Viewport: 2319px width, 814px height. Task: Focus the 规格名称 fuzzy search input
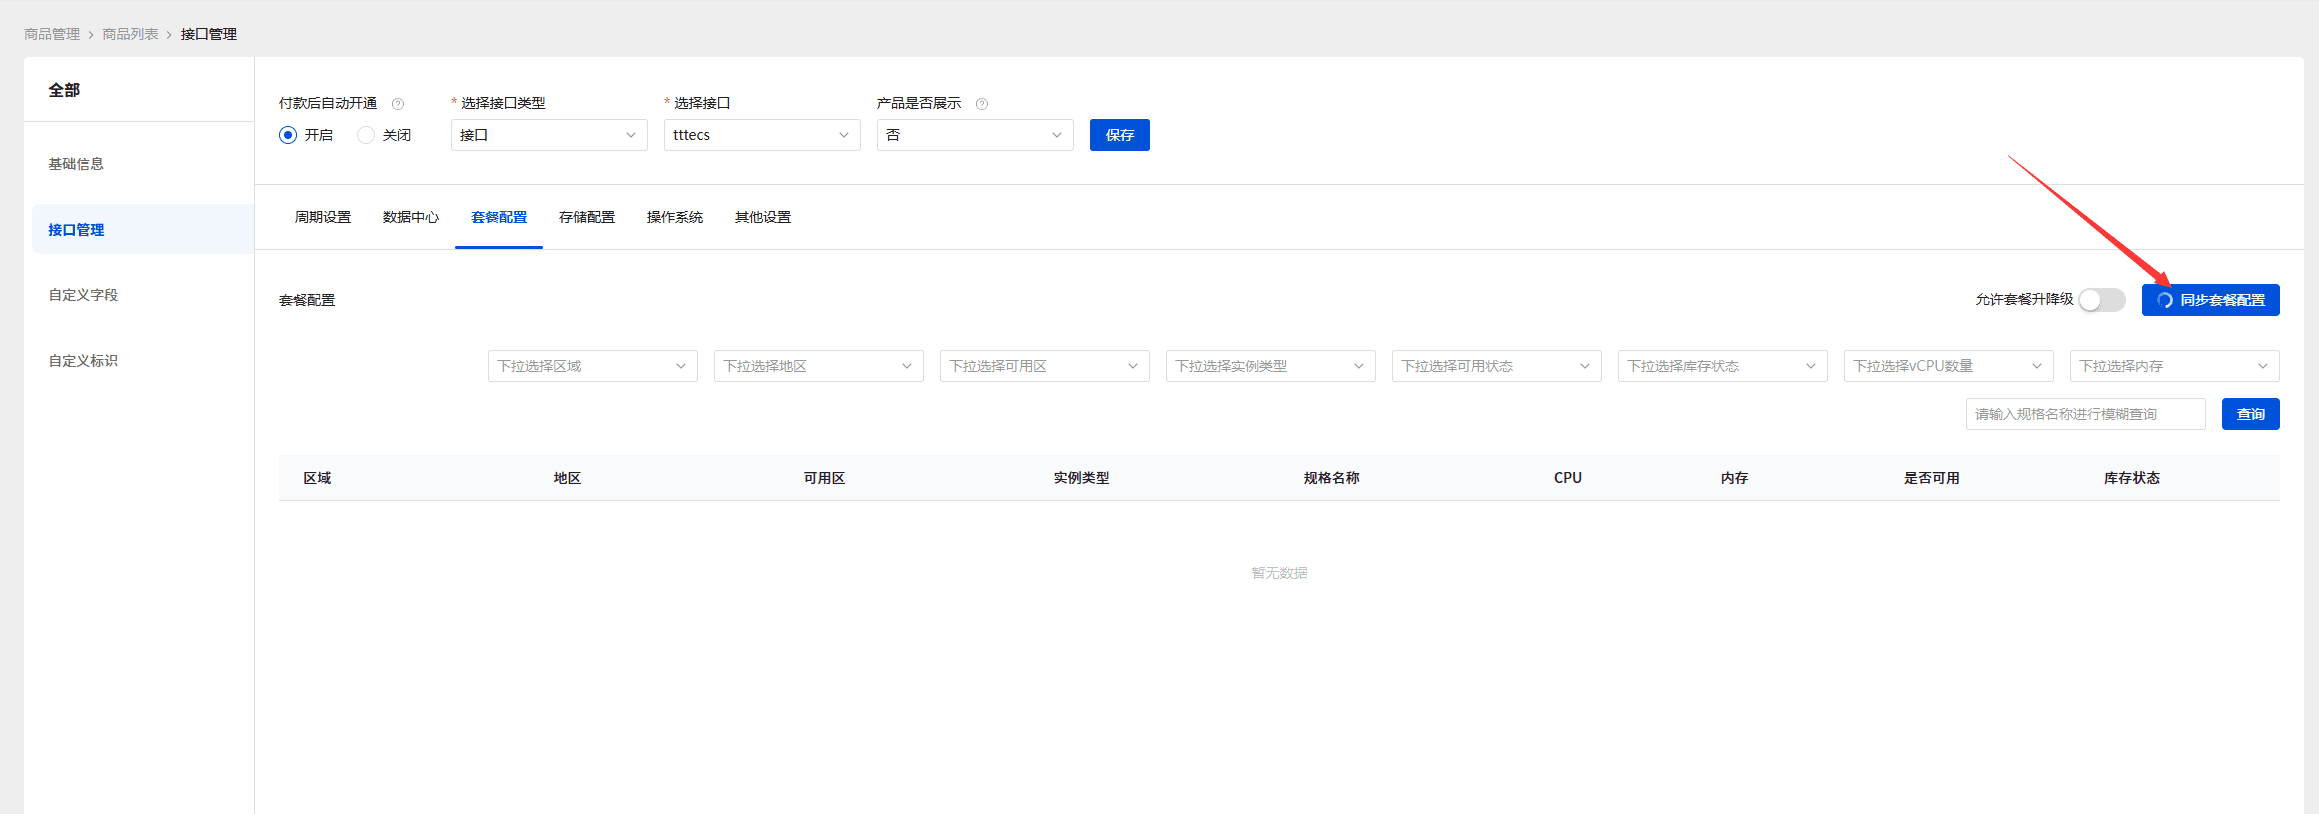2086,414
